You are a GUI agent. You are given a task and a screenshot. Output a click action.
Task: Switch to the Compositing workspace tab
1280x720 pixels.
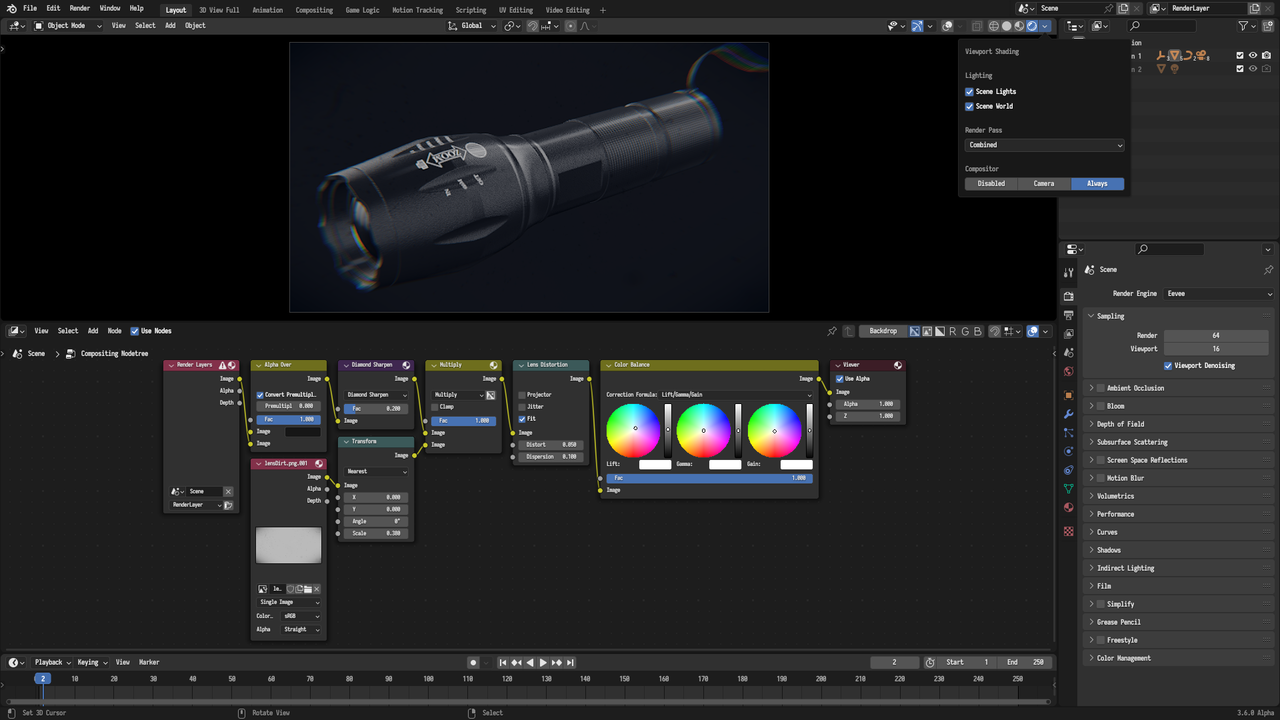(x=314, y=10)
